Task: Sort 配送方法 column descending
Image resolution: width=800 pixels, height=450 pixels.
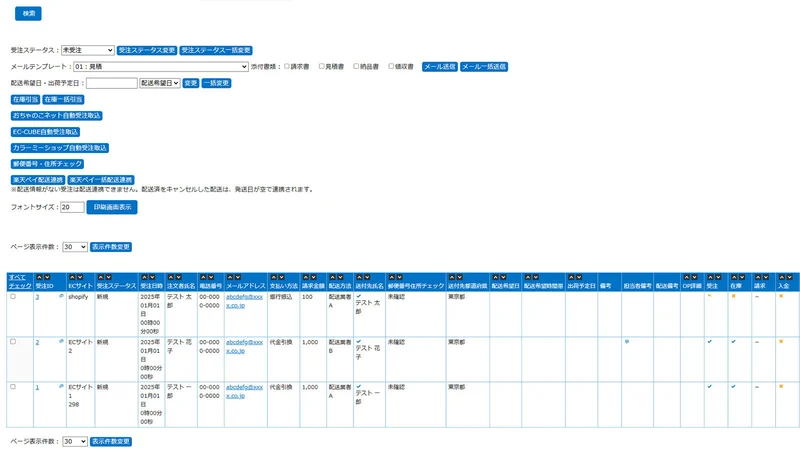Action: pyautogui.click(x=340, y=277)
